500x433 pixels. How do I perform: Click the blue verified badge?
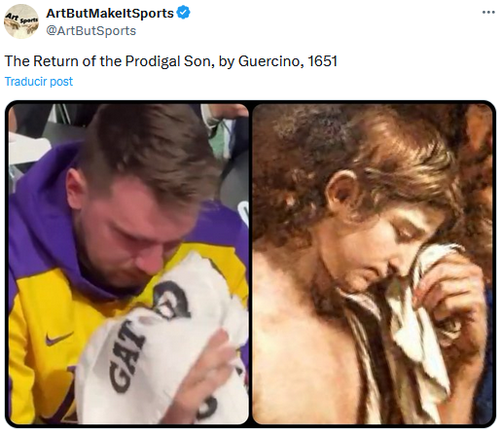click(184, 13)
